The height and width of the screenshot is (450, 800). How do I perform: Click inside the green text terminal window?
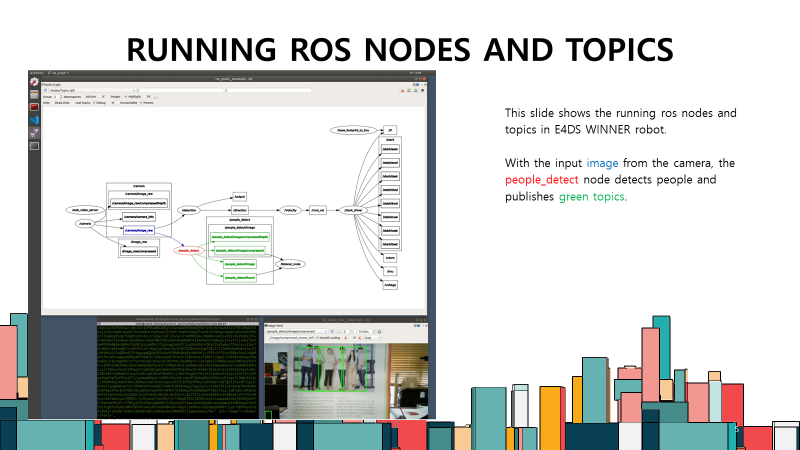(x=177, y=371)
